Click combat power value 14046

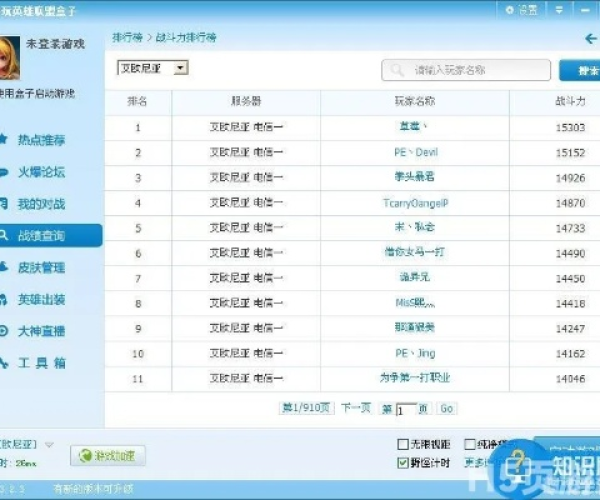(x=570, y=379)
